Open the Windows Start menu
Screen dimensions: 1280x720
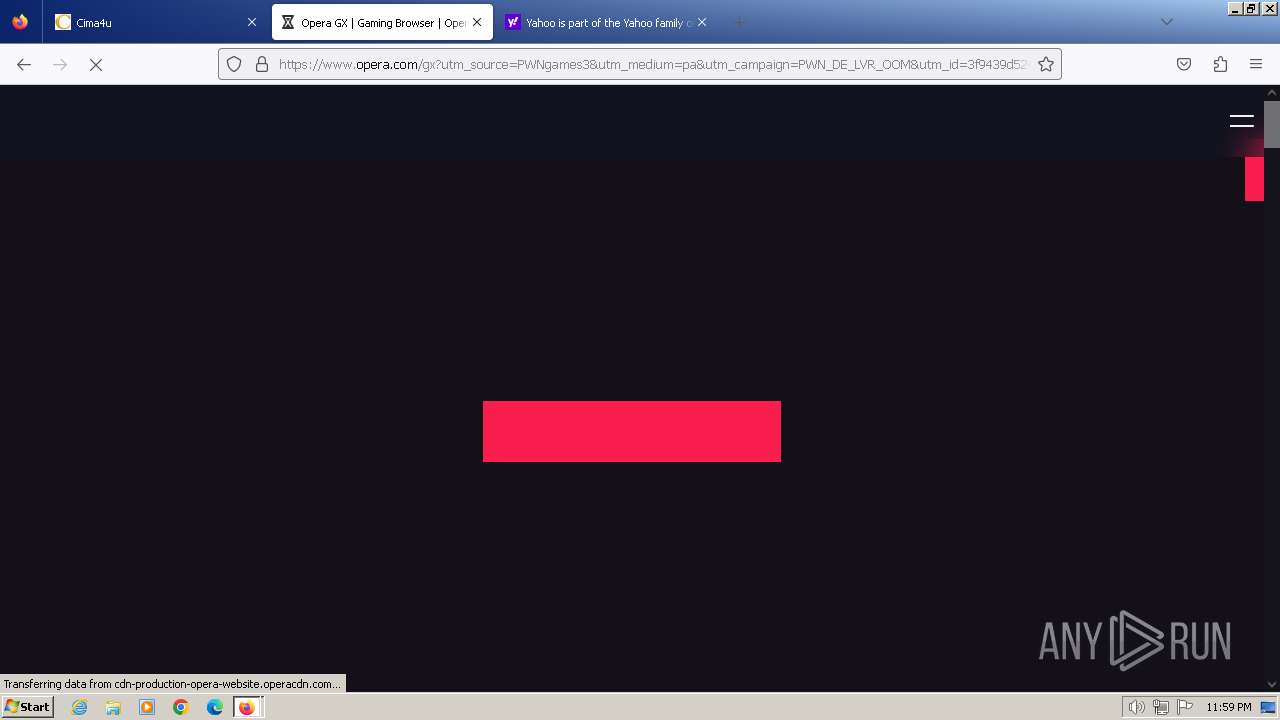tap(27, 707)
